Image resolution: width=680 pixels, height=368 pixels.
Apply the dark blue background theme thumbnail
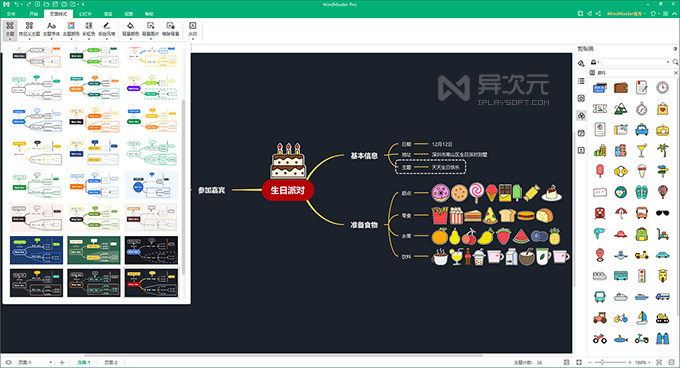[x=36, y=250]
